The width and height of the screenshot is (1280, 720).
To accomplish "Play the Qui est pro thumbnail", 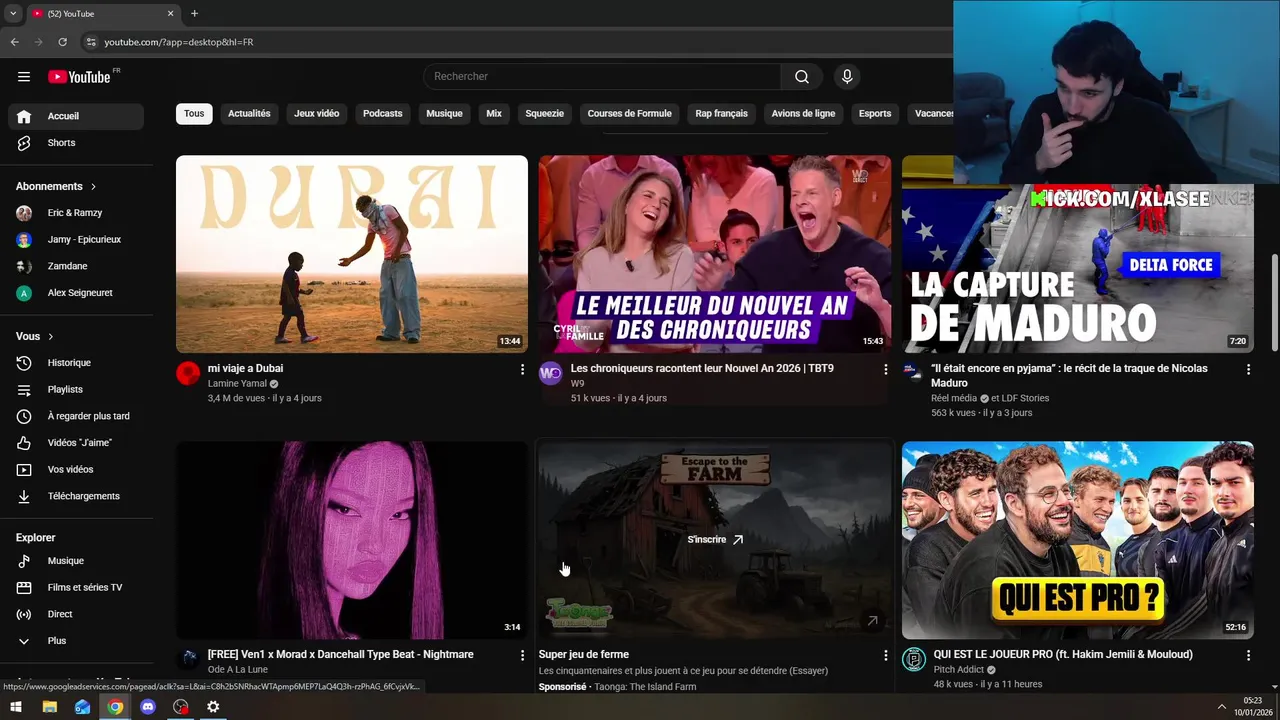I will pos(1078,540).
